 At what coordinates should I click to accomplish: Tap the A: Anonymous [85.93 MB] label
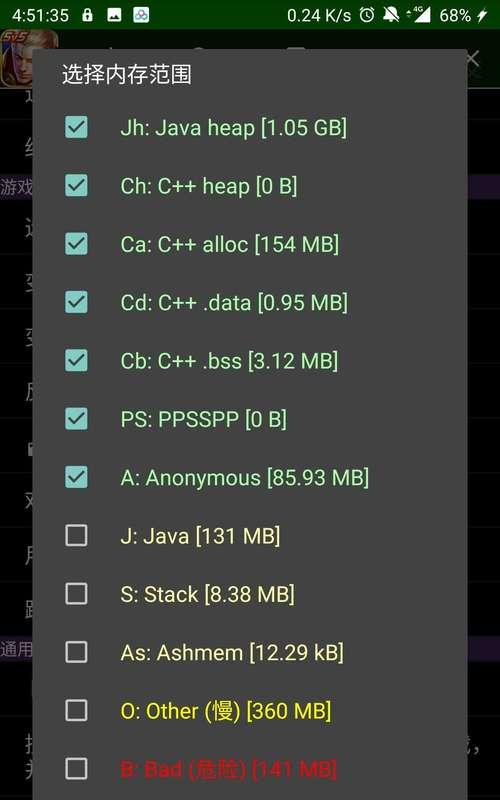pos(244,478)
